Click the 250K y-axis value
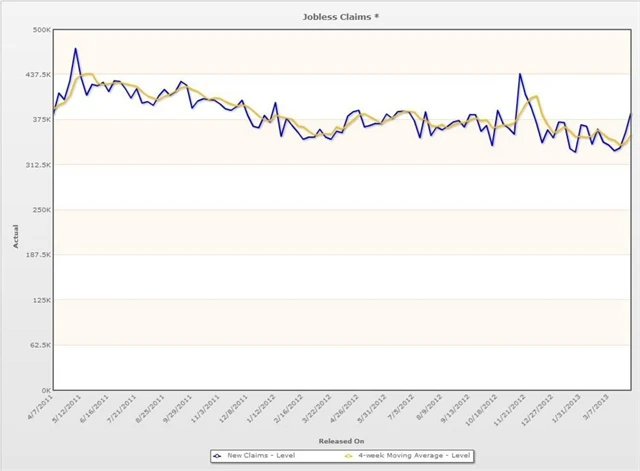The width and height of the screenshot is (640, 471). (42, 210)
